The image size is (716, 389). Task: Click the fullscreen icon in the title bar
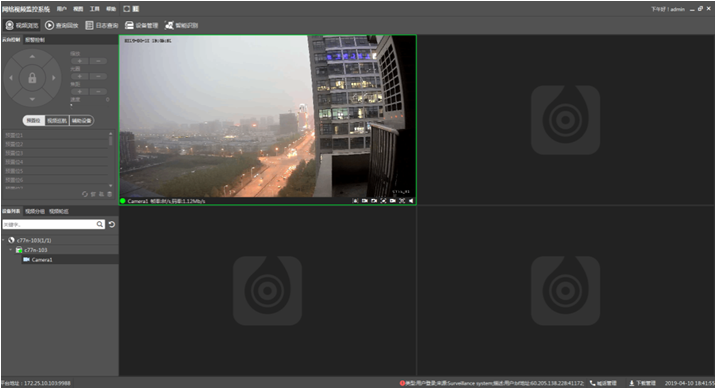pos(127,9)
